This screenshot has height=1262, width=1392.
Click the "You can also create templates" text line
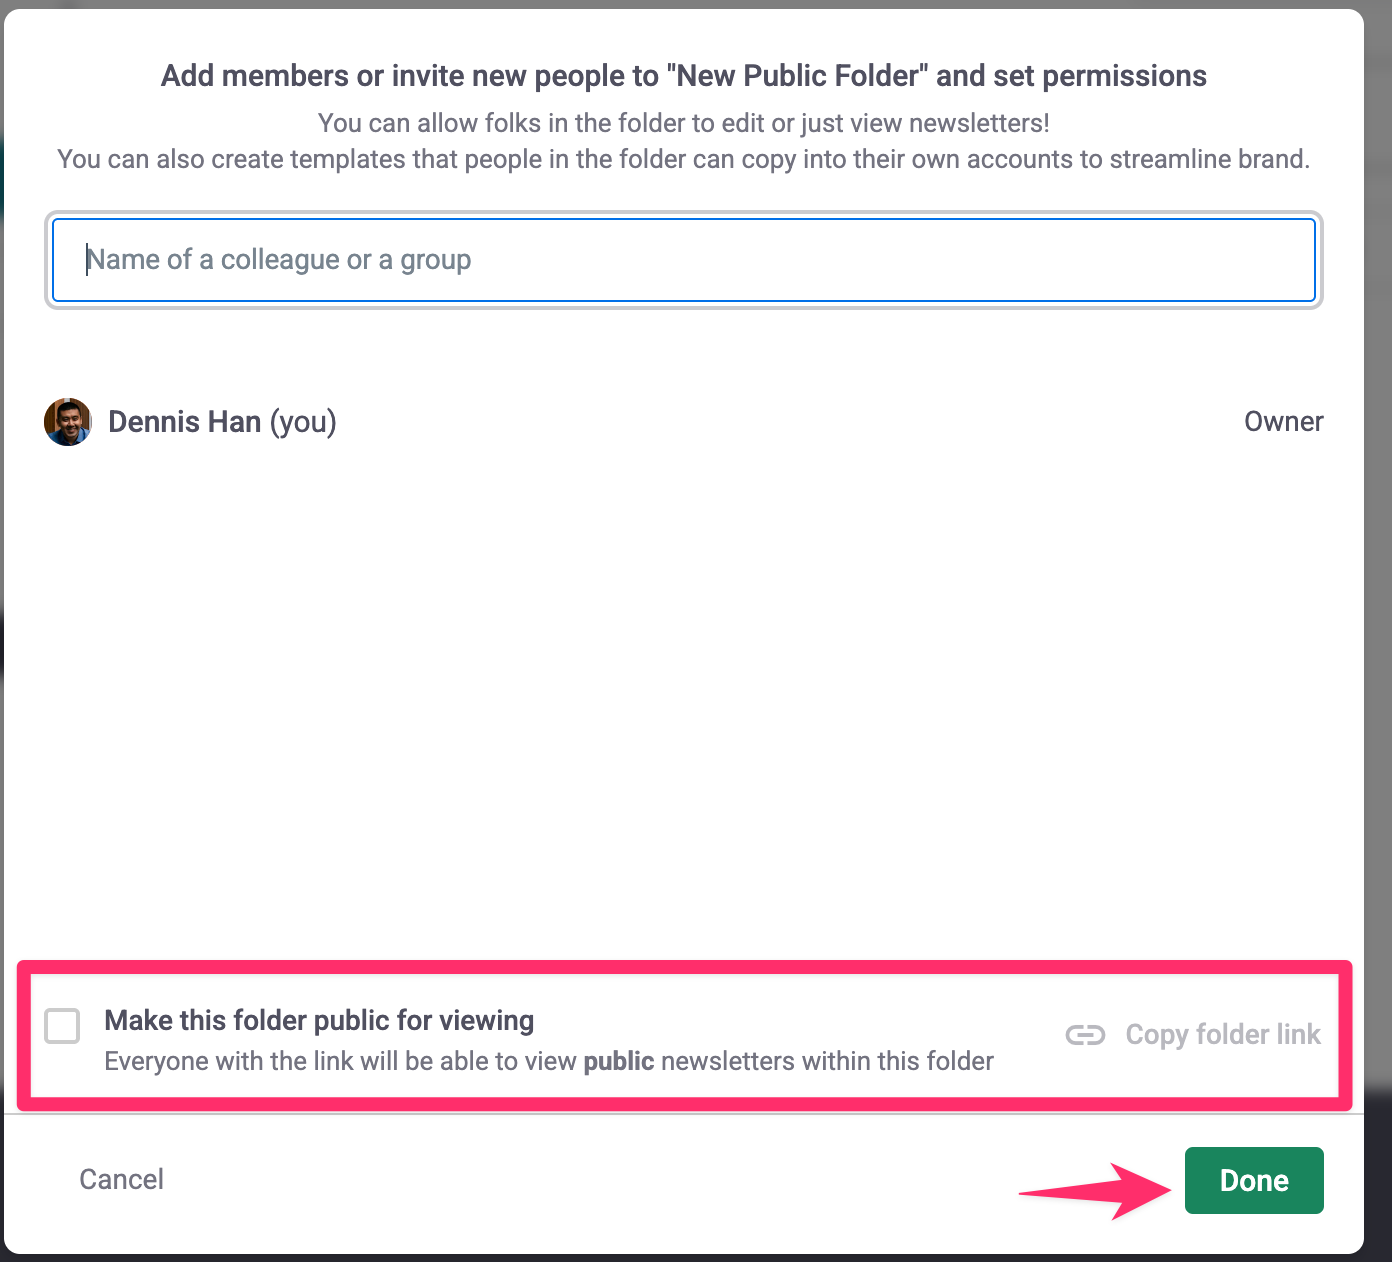click(684, 159)
